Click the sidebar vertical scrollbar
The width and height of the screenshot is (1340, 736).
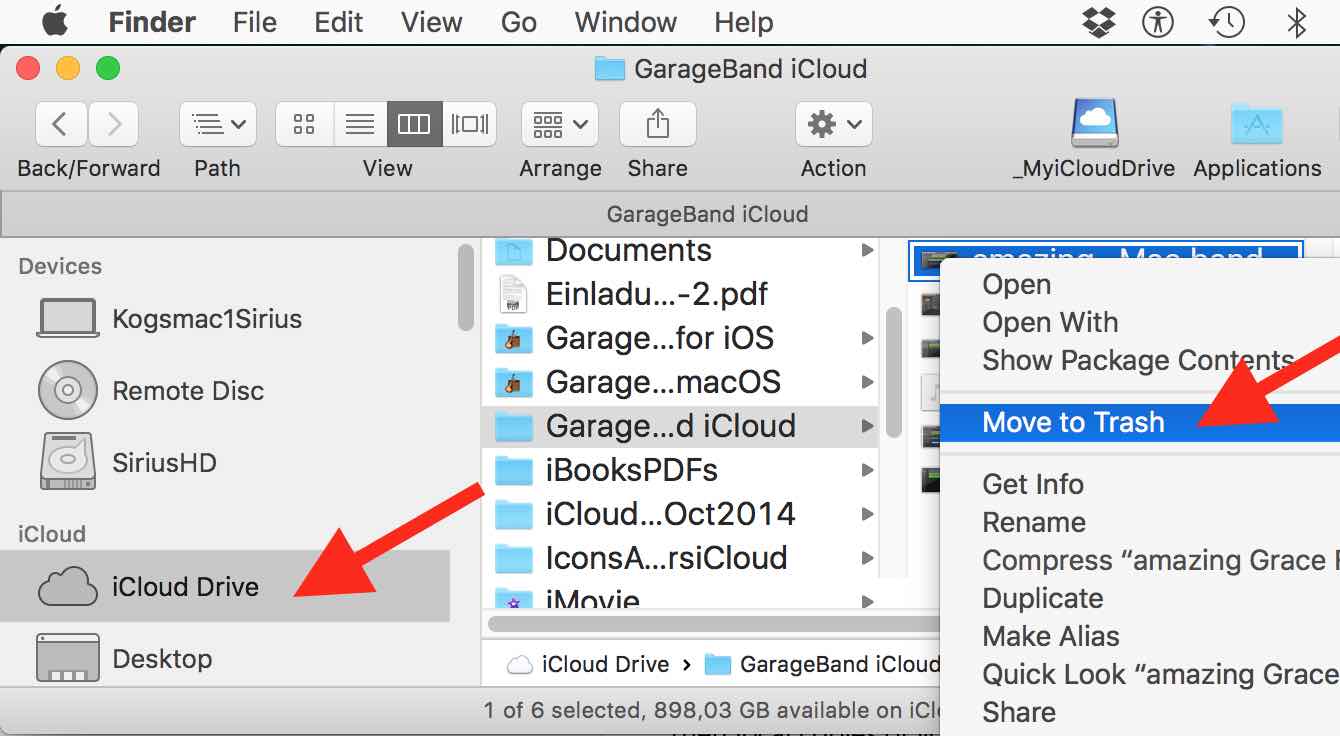[x=466, y=287]
